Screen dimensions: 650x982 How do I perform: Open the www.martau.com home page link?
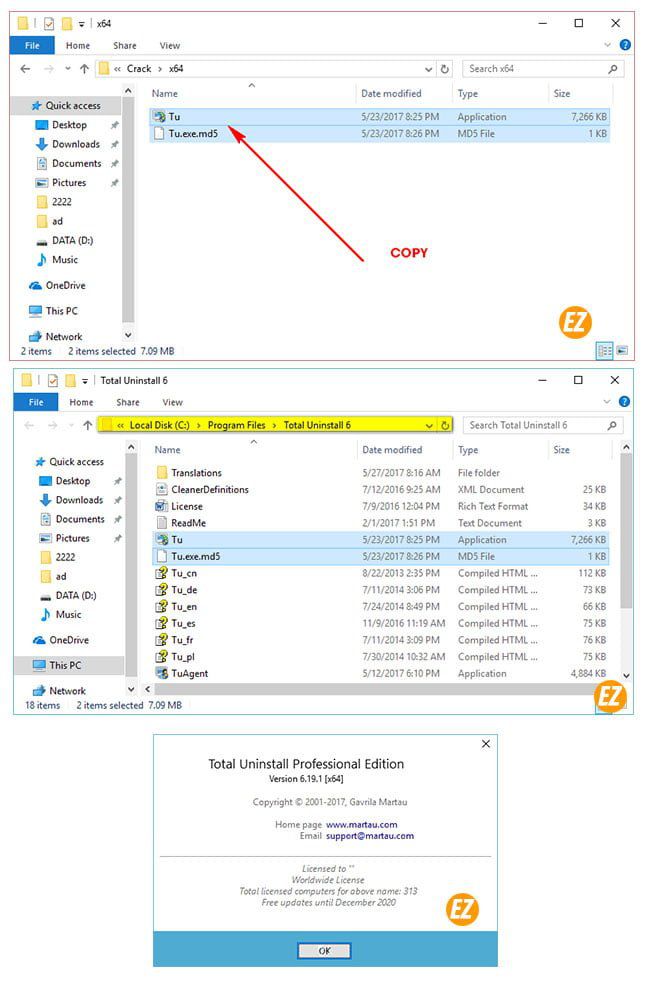pos(361,825)
